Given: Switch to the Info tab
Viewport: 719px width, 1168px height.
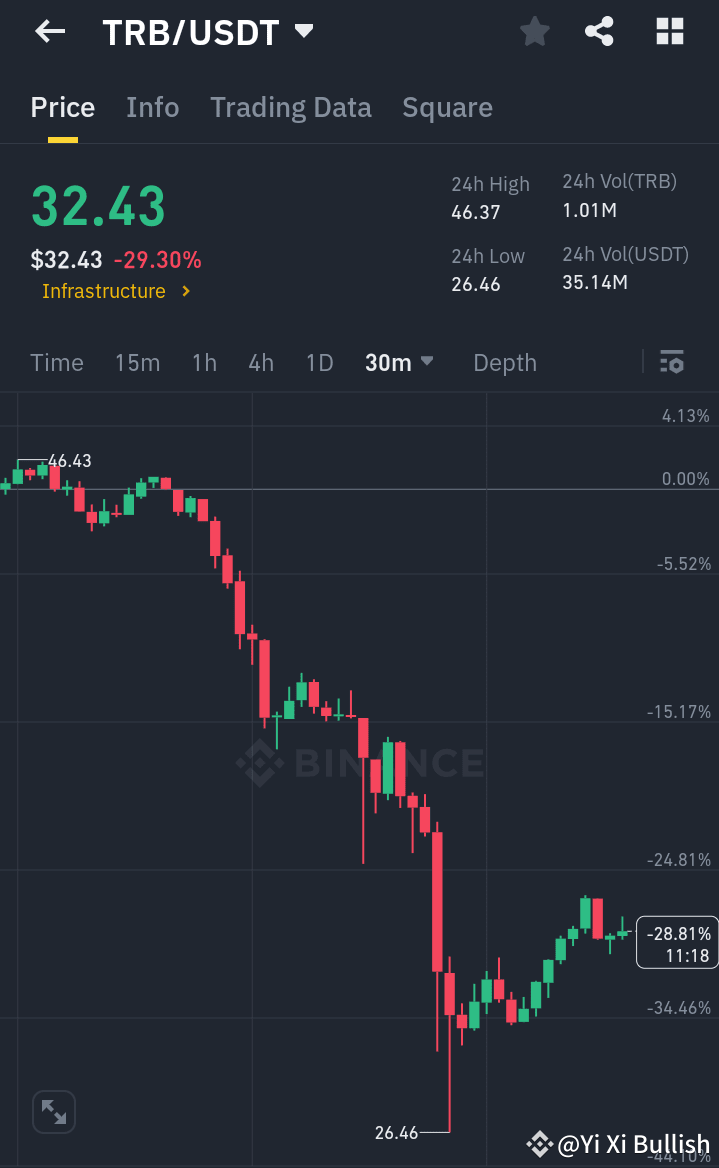Looking at the screenshot, I should tap(152, 107).
